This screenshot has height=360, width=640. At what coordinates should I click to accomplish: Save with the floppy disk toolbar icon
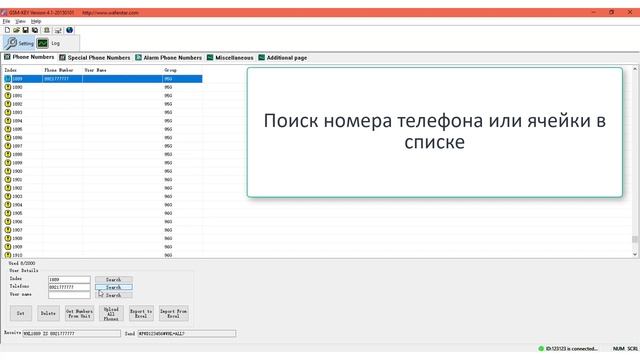point(25,30)
